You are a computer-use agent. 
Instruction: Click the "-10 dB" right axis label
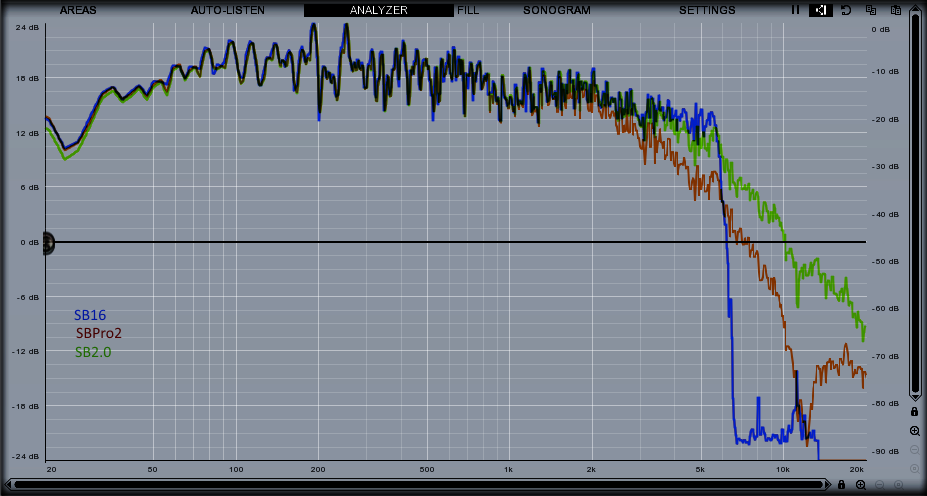[x=885, y=72]
